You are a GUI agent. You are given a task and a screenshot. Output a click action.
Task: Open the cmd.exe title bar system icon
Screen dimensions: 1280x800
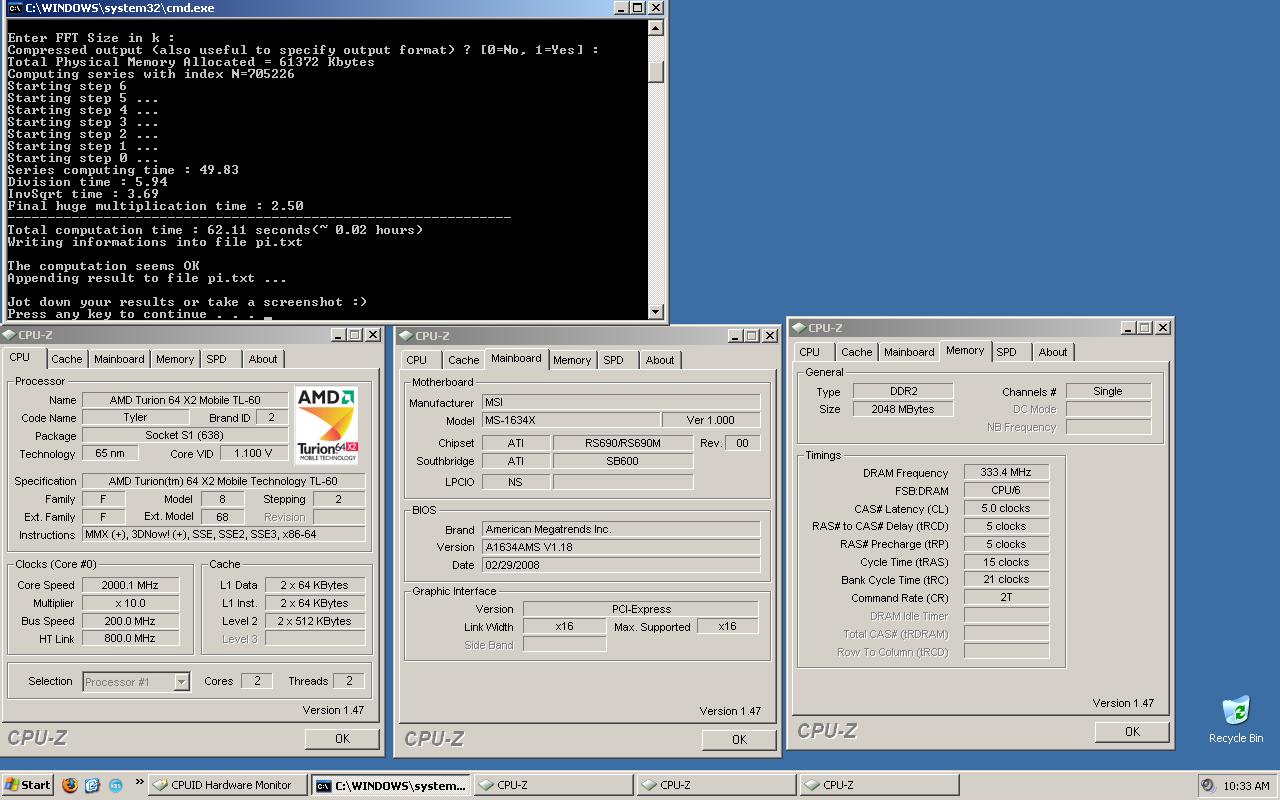click(15, 7)
